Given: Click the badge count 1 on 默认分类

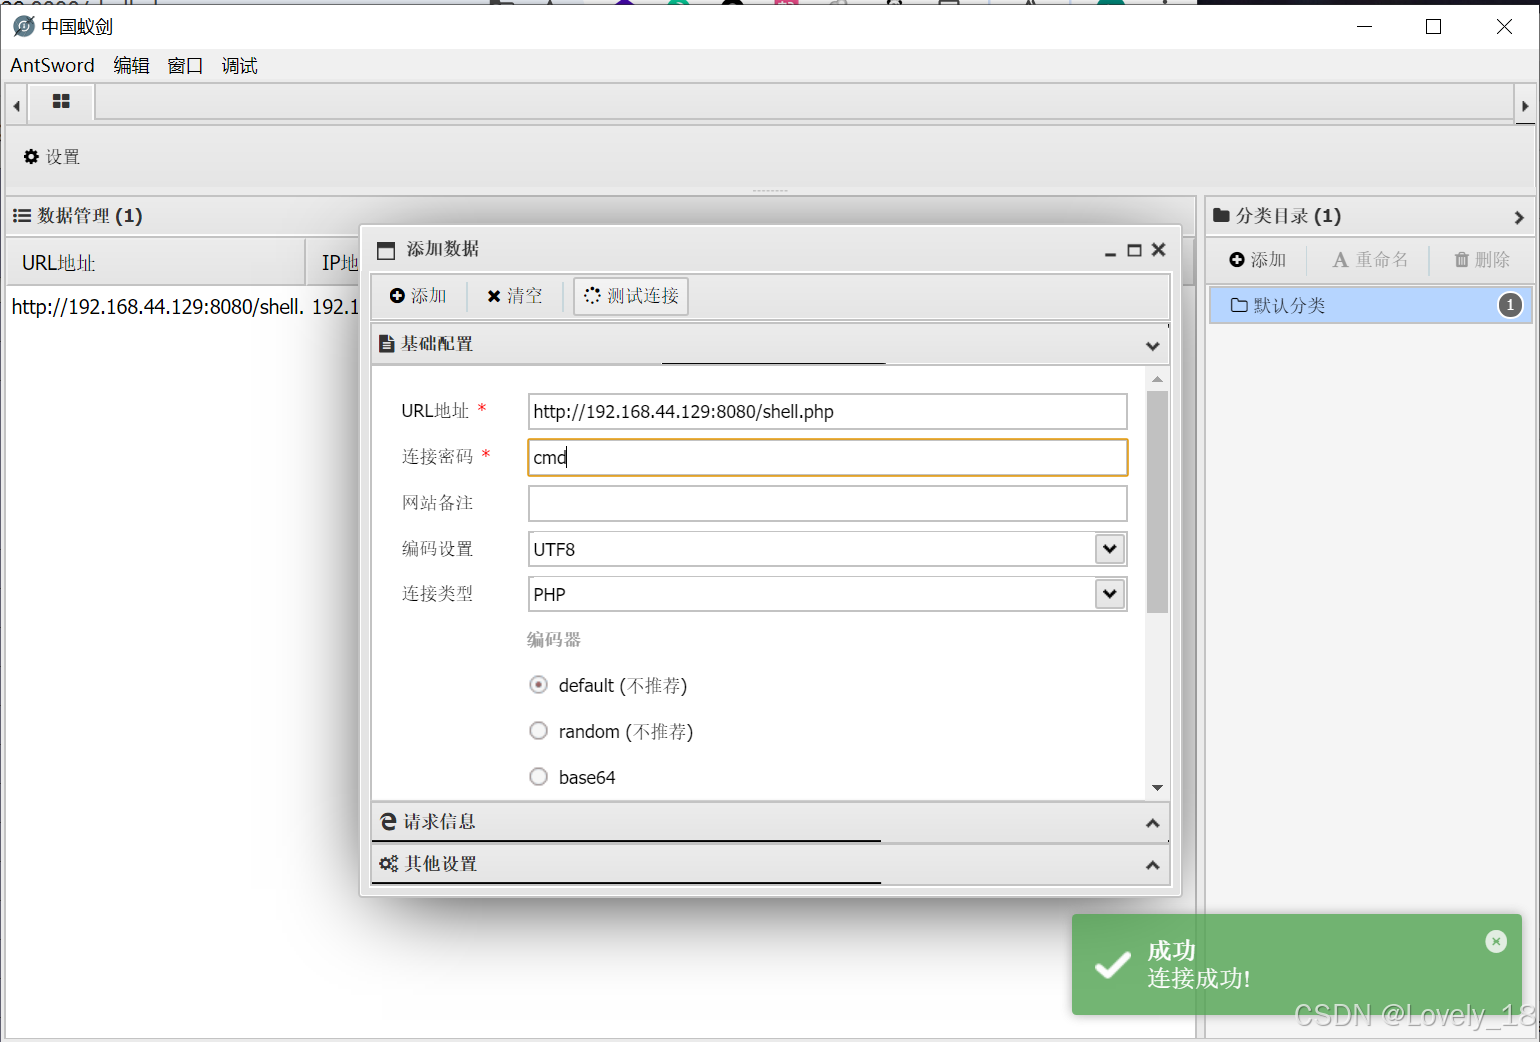Looking at the screenshot, I should click(x=1510, y=305).
